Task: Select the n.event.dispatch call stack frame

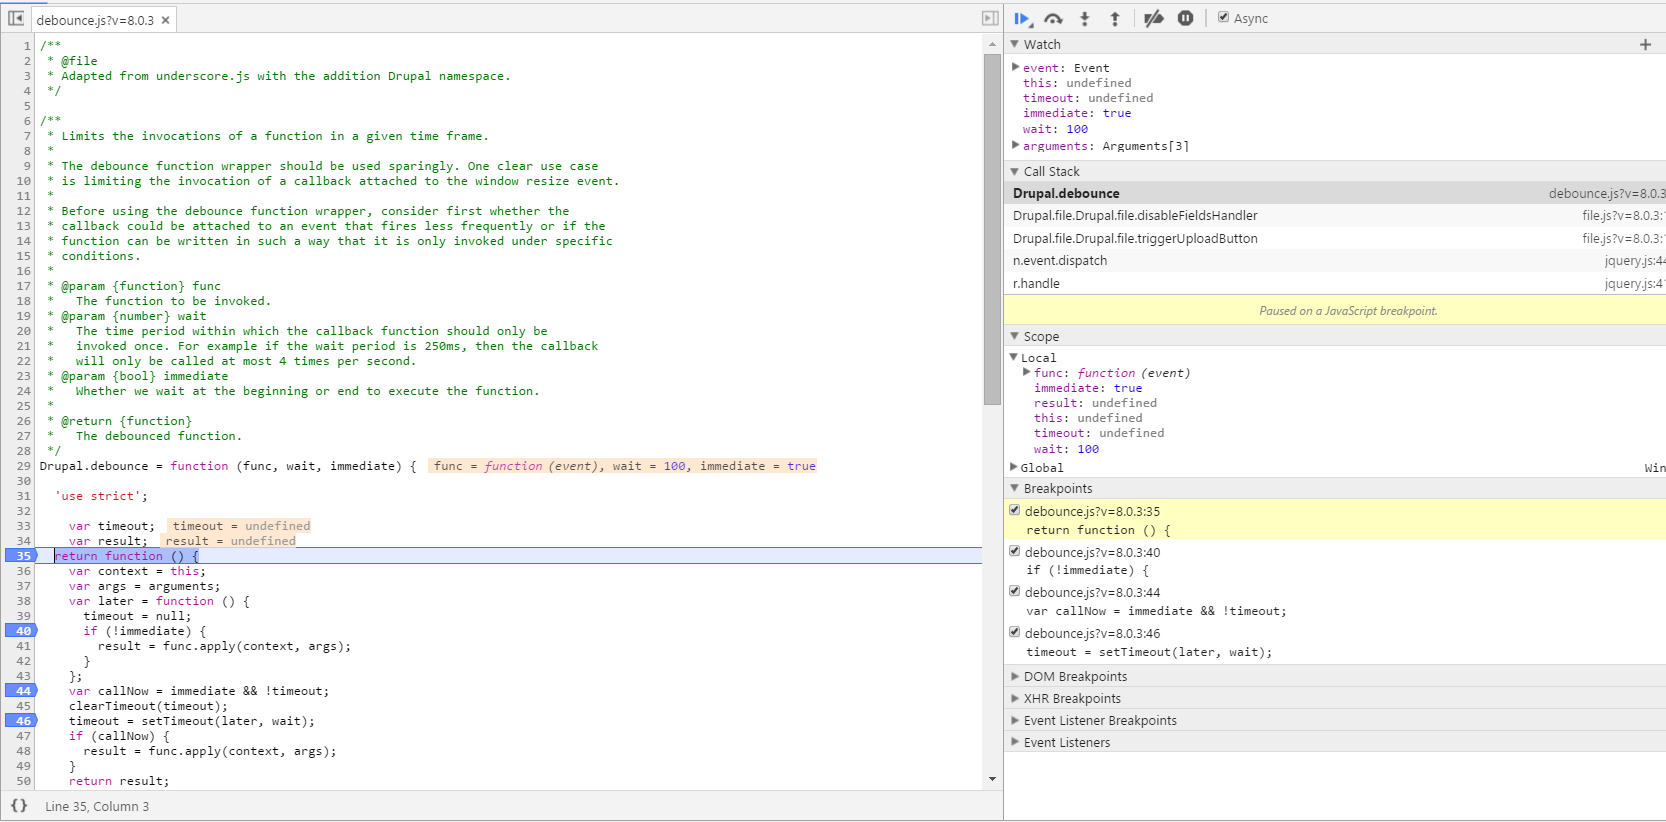Action: 1060,261
